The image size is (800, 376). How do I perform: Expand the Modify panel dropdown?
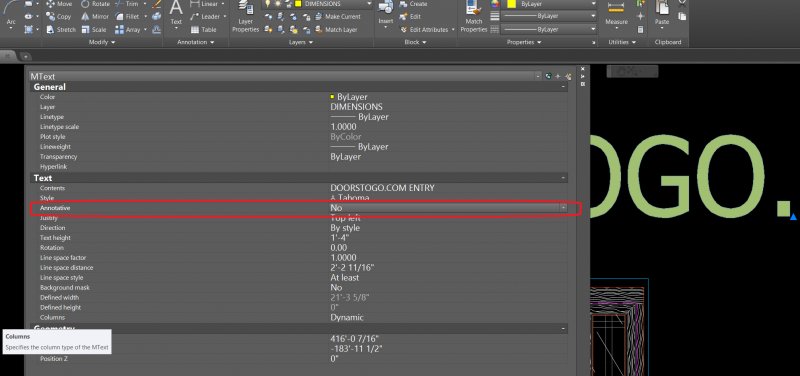tap(102, 42)
